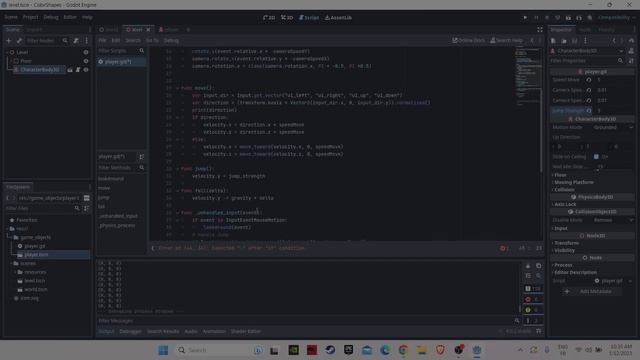Viewport: 640px width, 360px height.
Task: Open Disable Mode Remove dropdown
Action: 612,220
